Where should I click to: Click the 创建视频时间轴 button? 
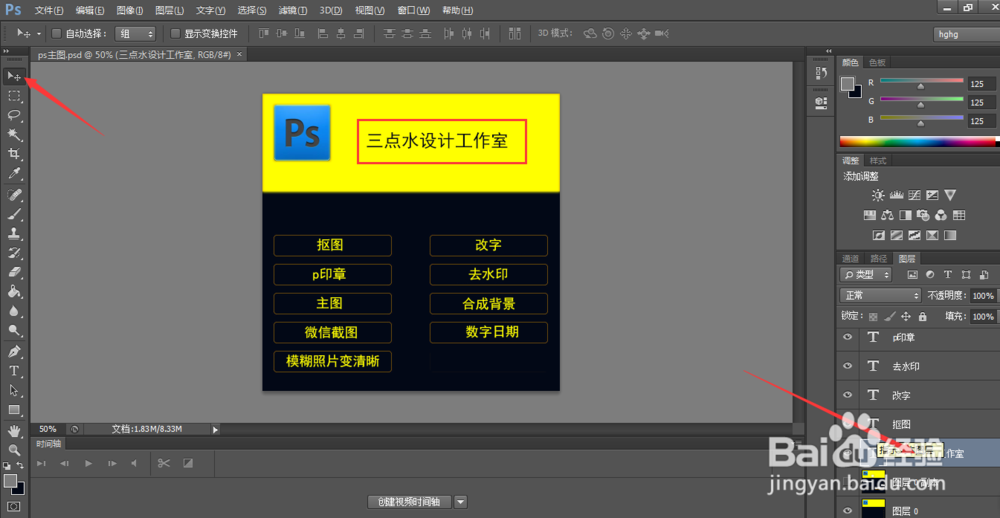point(409,501)
